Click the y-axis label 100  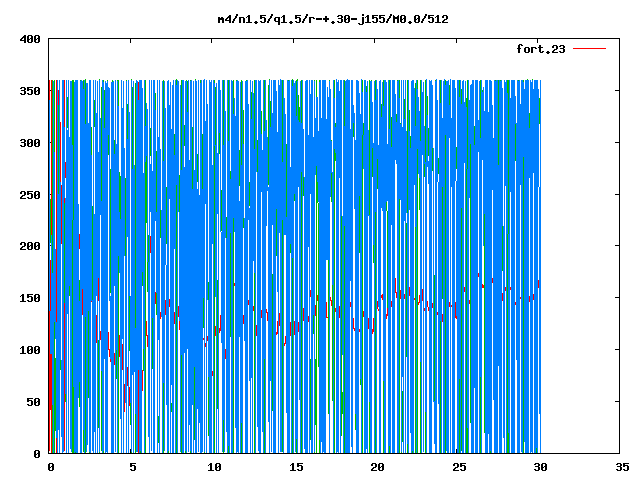coord(30,350)
